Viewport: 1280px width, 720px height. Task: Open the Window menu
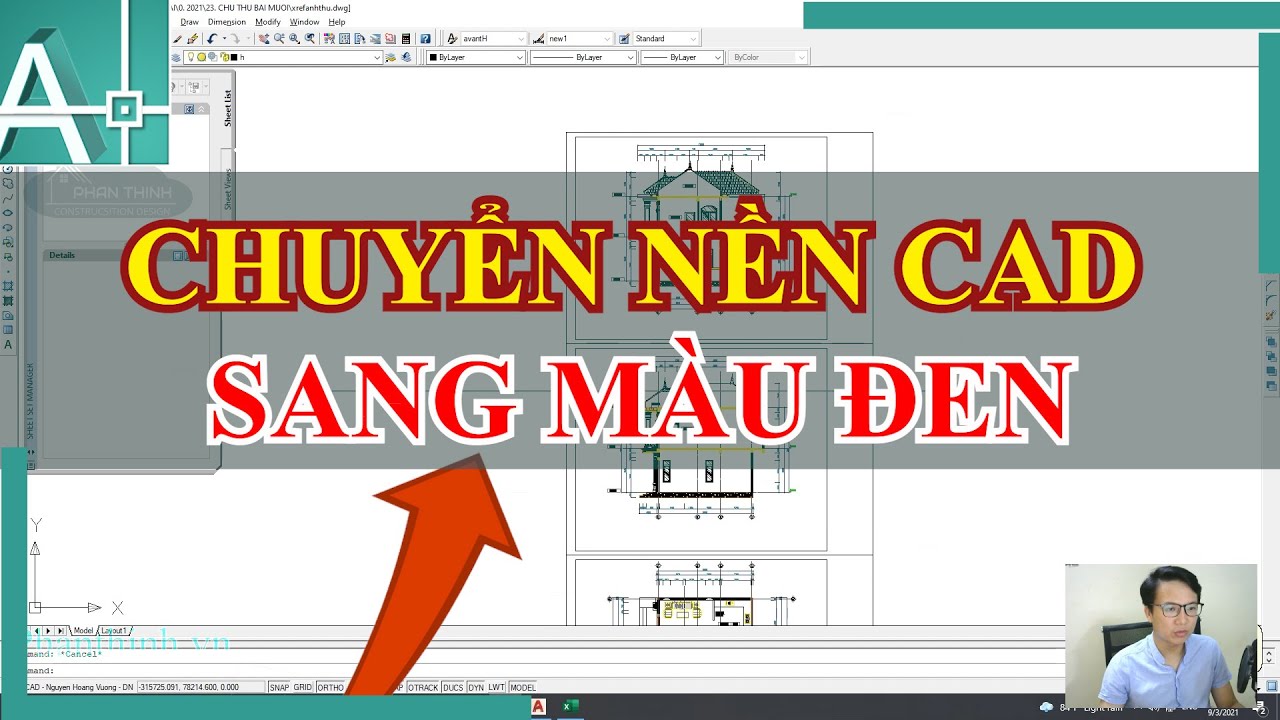tap(304, 22)
